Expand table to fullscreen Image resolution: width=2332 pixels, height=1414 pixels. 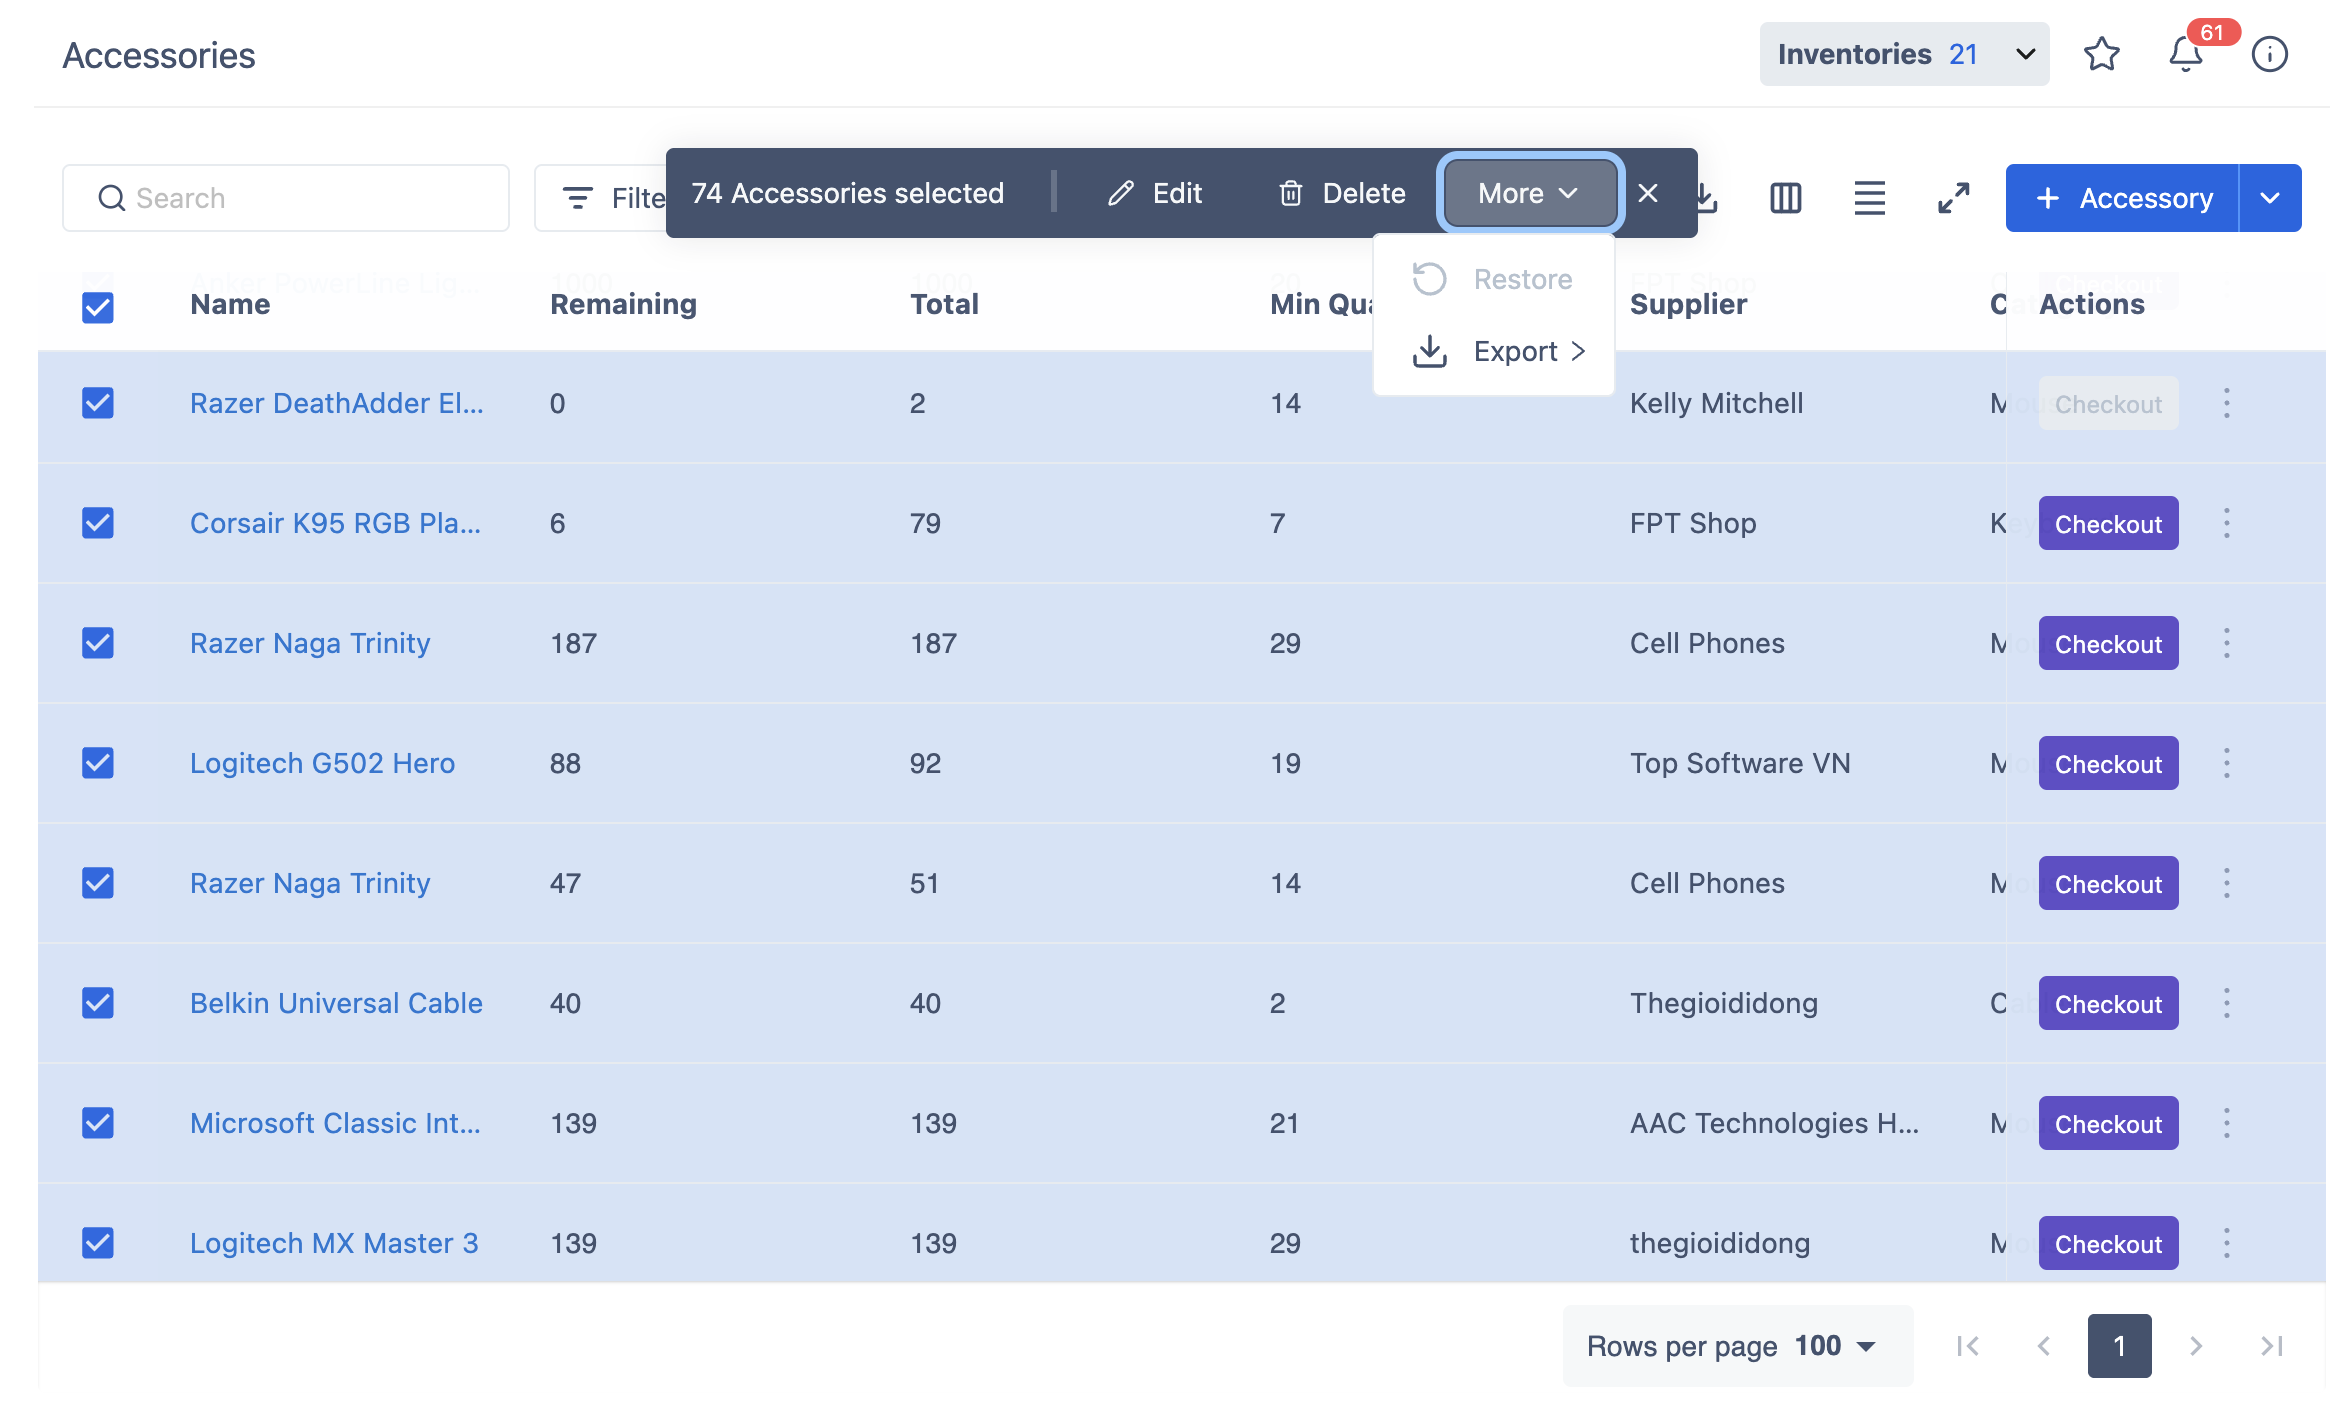click(1953, 198)
